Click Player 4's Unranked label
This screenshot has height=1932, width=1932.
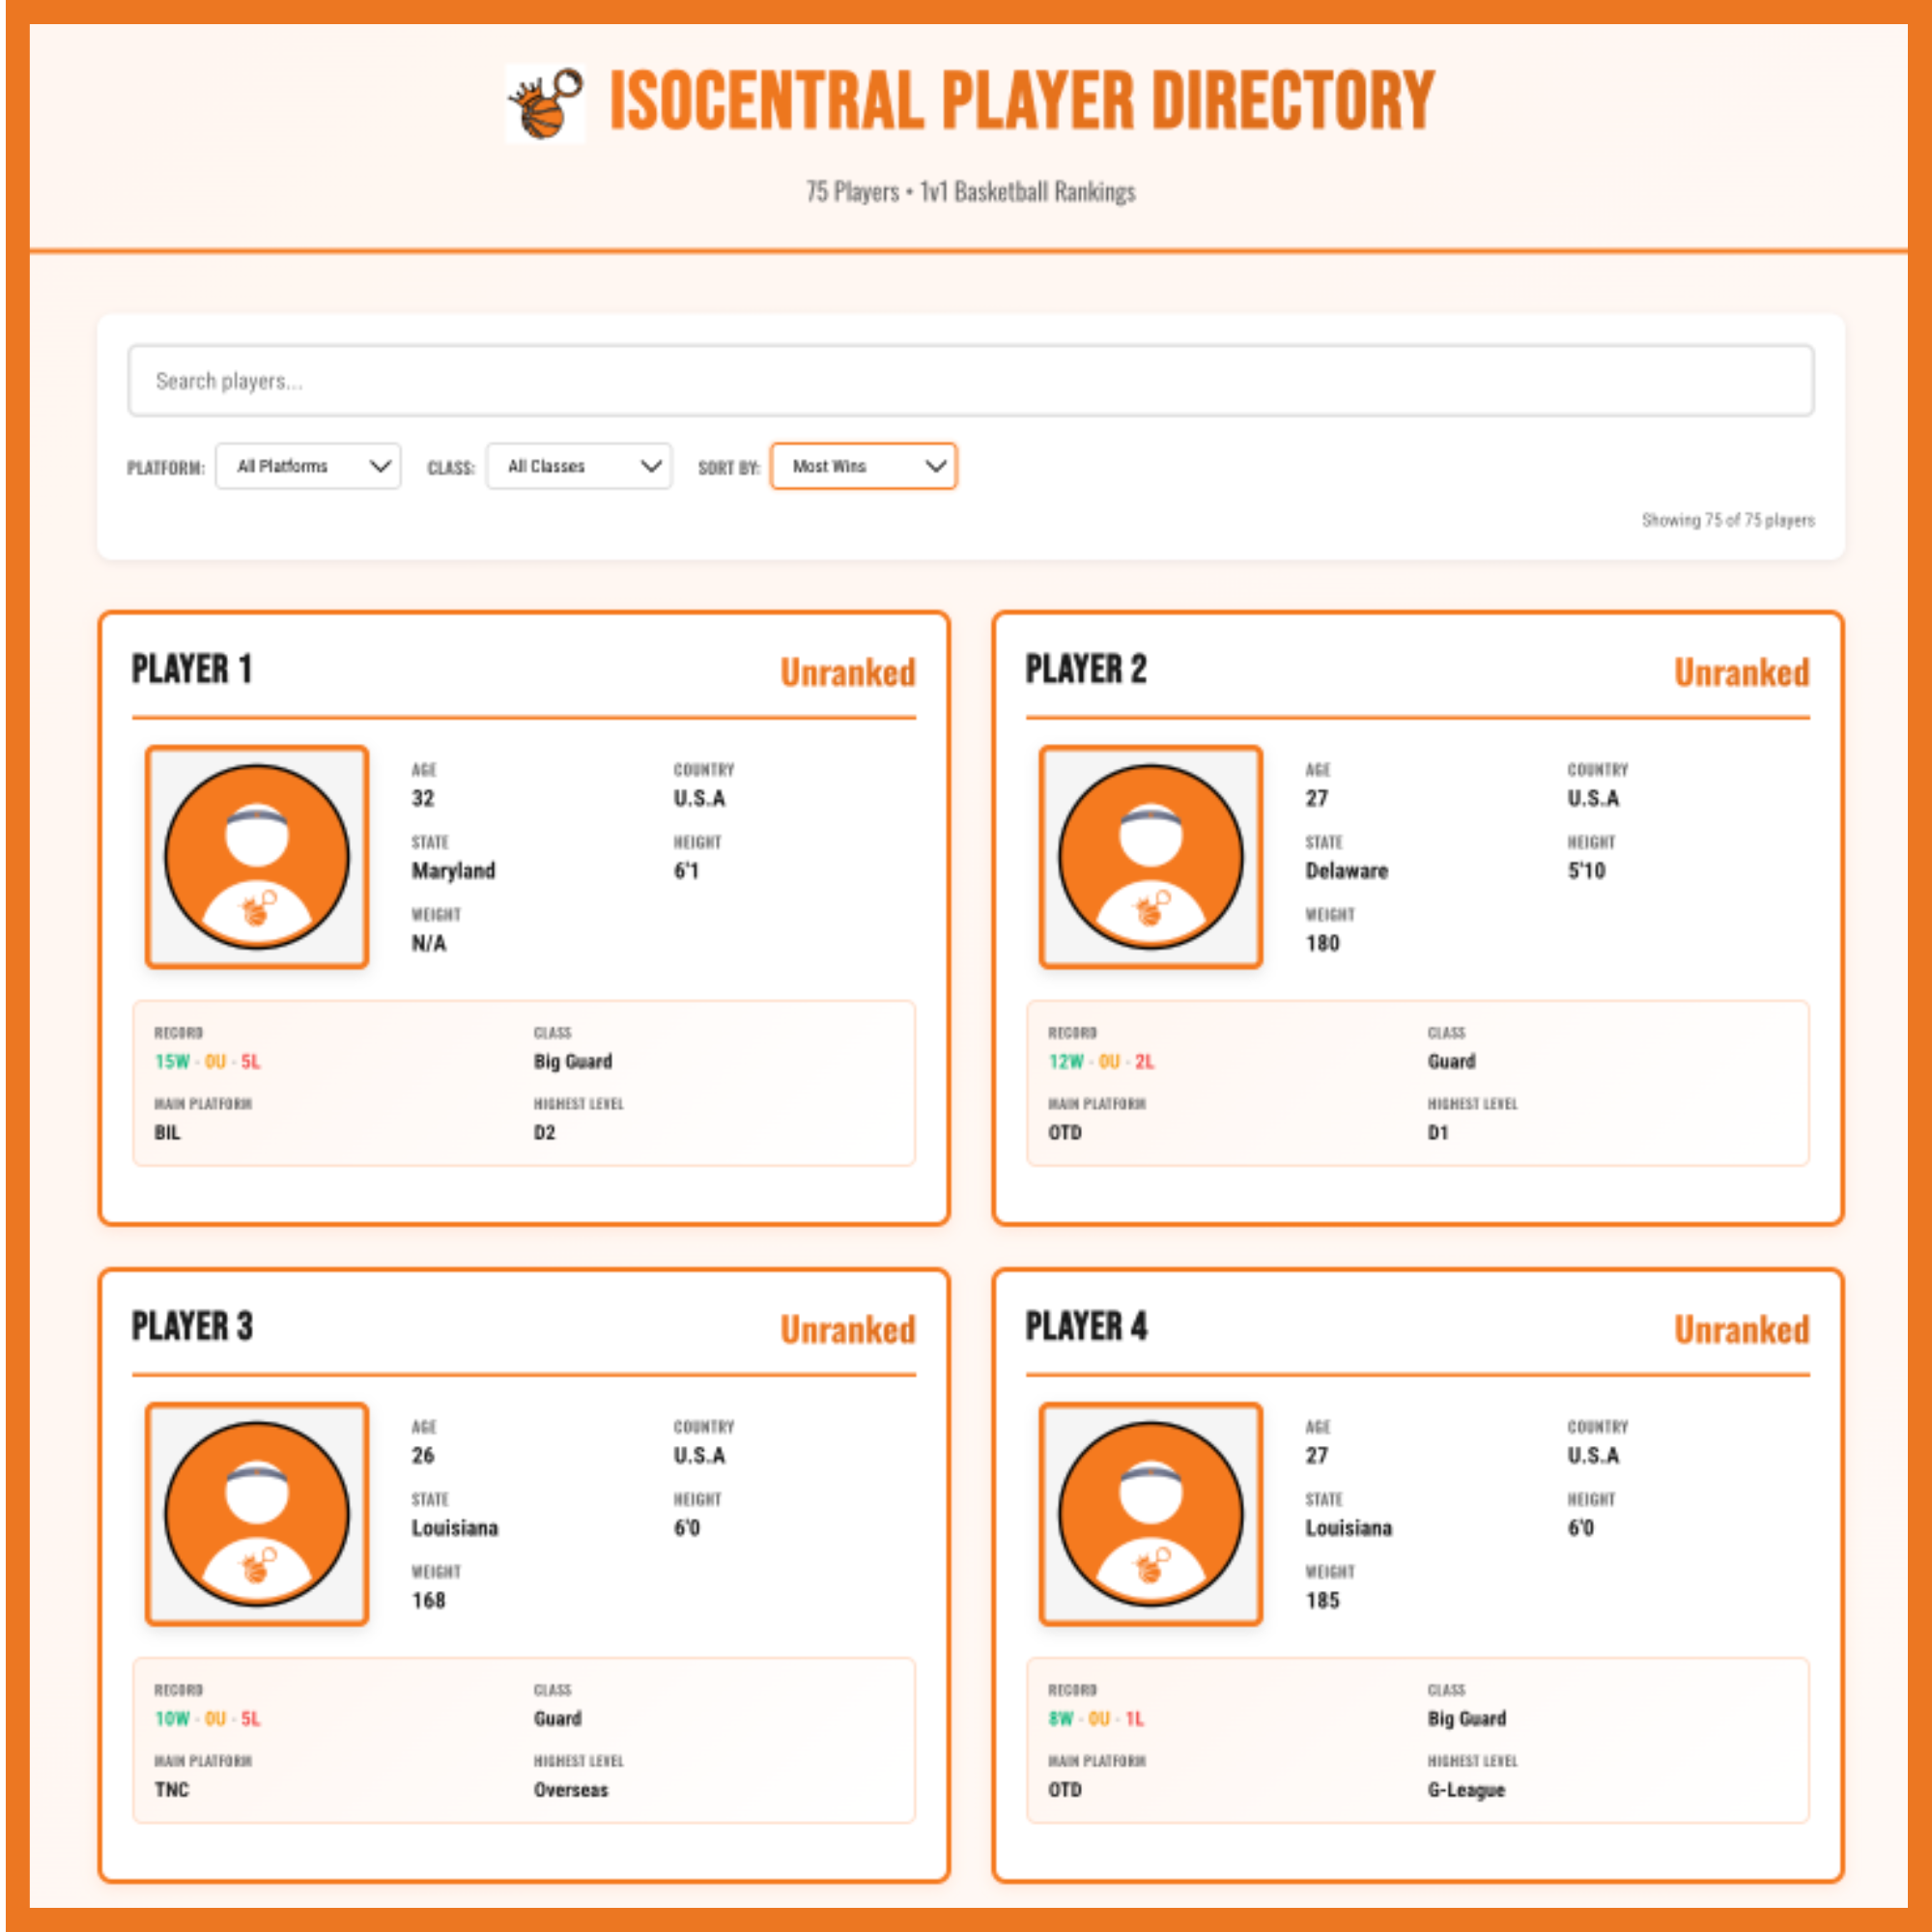pos(1741,1330)
